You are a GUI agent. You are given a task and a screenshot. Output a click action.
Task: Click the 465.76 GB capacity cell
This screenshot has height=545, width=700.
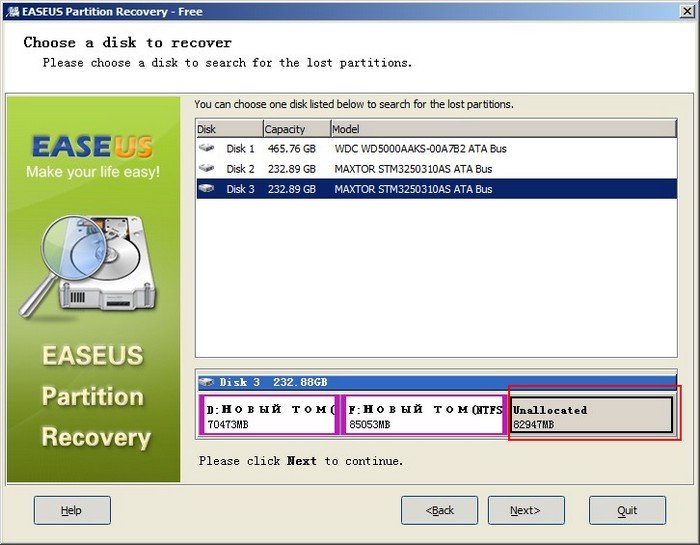292,148
